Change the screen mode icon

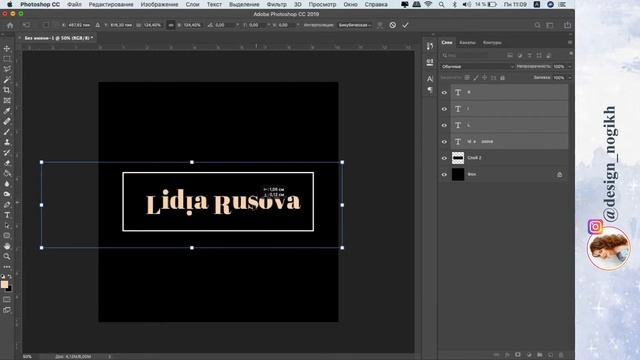7,310
